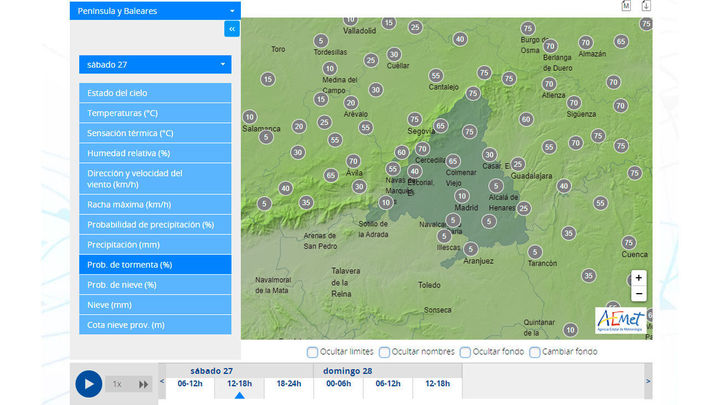Click the sábado 27 timeline day header
Image resolution: width=720 pixels, height=405 pixels.
(212, 371)
